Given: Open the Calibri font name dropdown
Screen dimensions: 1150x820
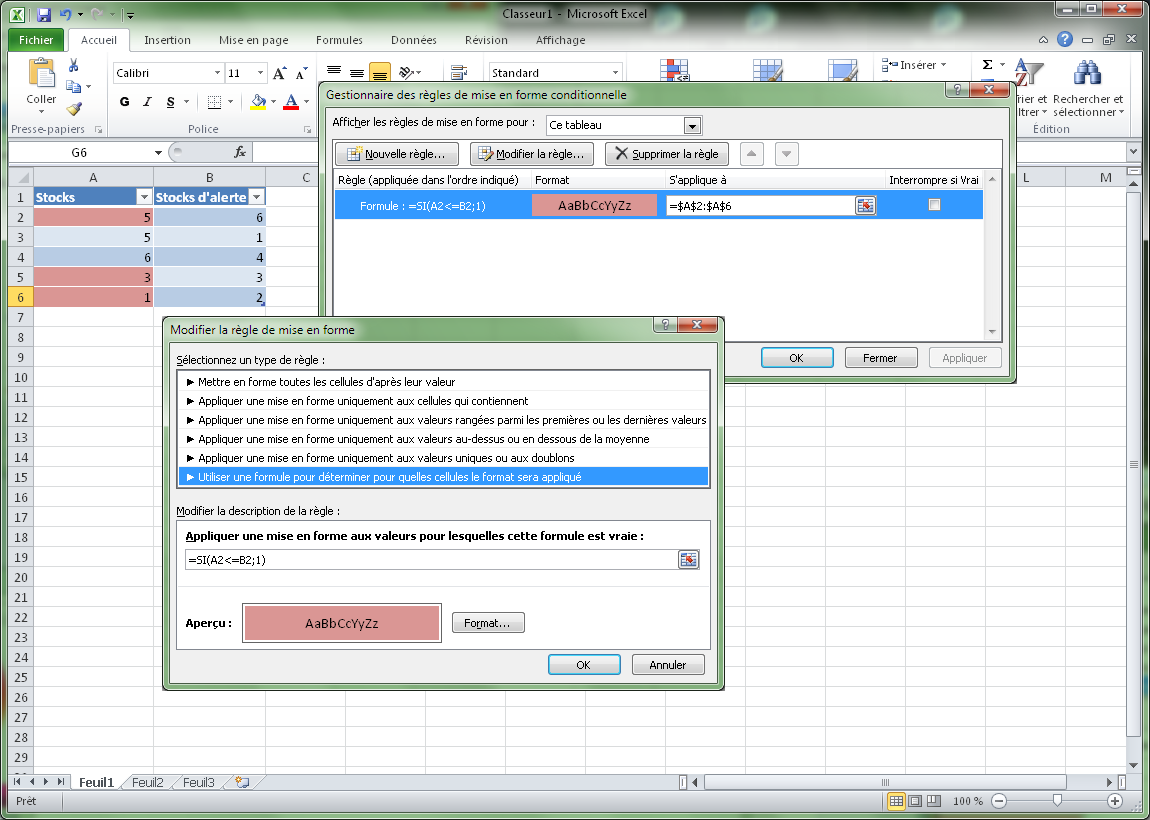Looking at the screenshot, I should pyautogui.click(x=217, y=73).
